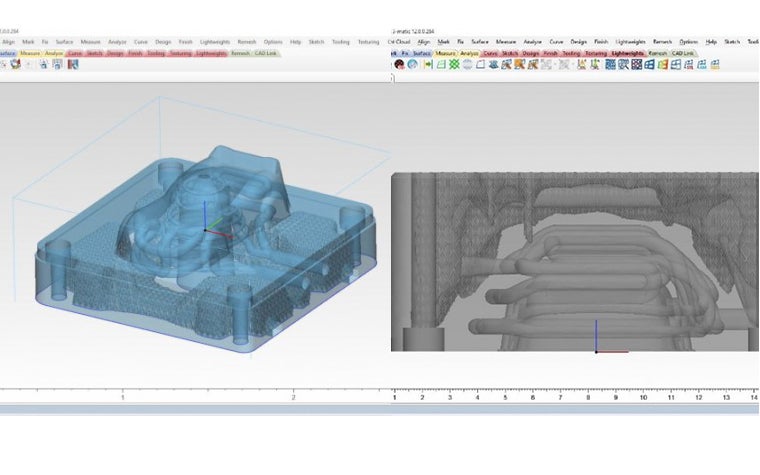This screenshot has width=760, height=475.
Task: Click the red-black round icon in right window toolbar
Action: (400, 64)
